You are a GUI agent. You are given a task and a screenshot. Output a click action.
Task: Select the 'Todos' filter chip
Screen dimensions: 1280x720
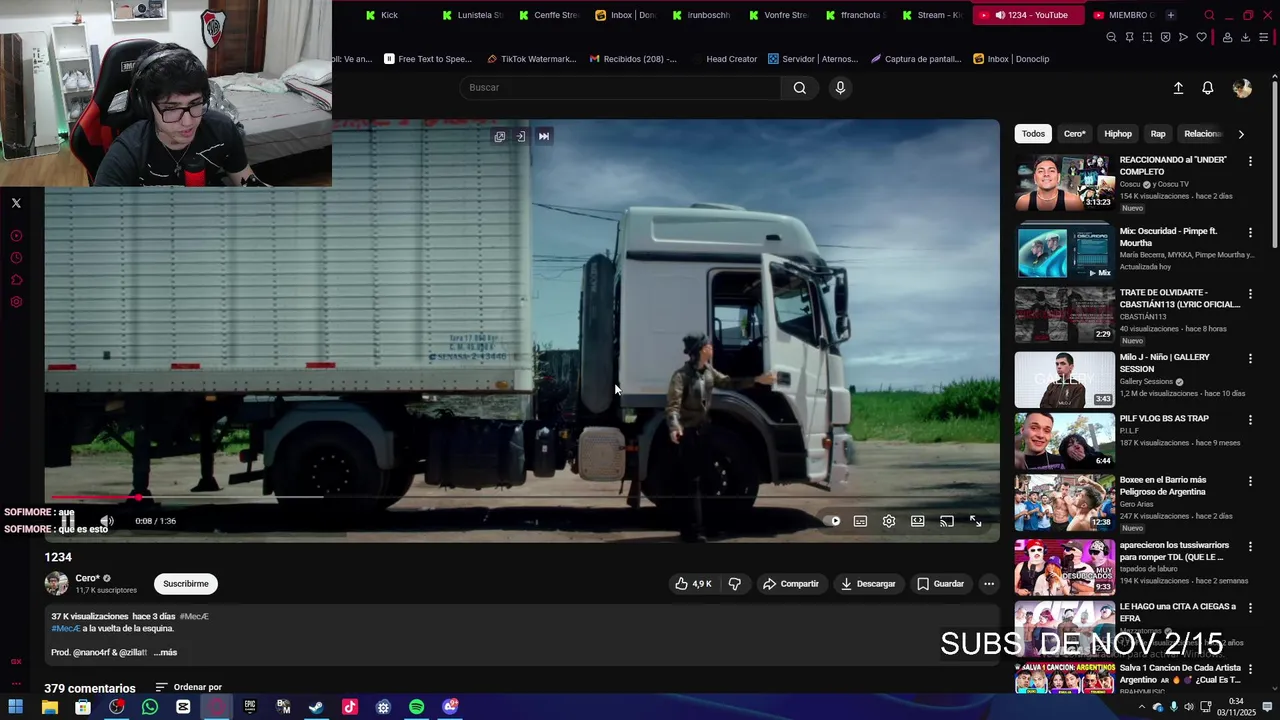[x=1033, y=134]
